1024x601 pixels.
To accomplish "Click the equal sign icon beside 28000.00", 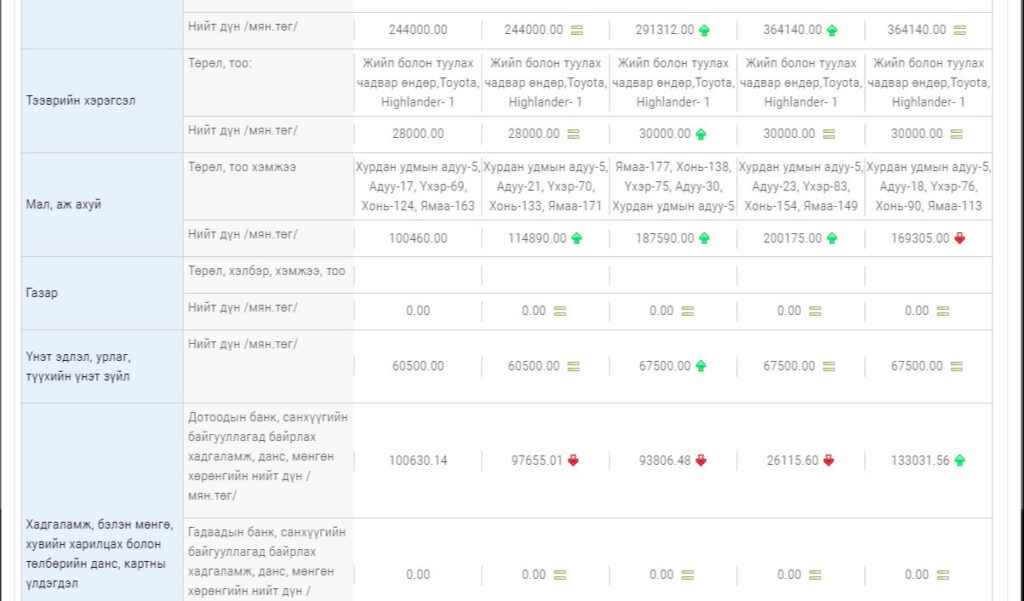I will tap(574, 134).
